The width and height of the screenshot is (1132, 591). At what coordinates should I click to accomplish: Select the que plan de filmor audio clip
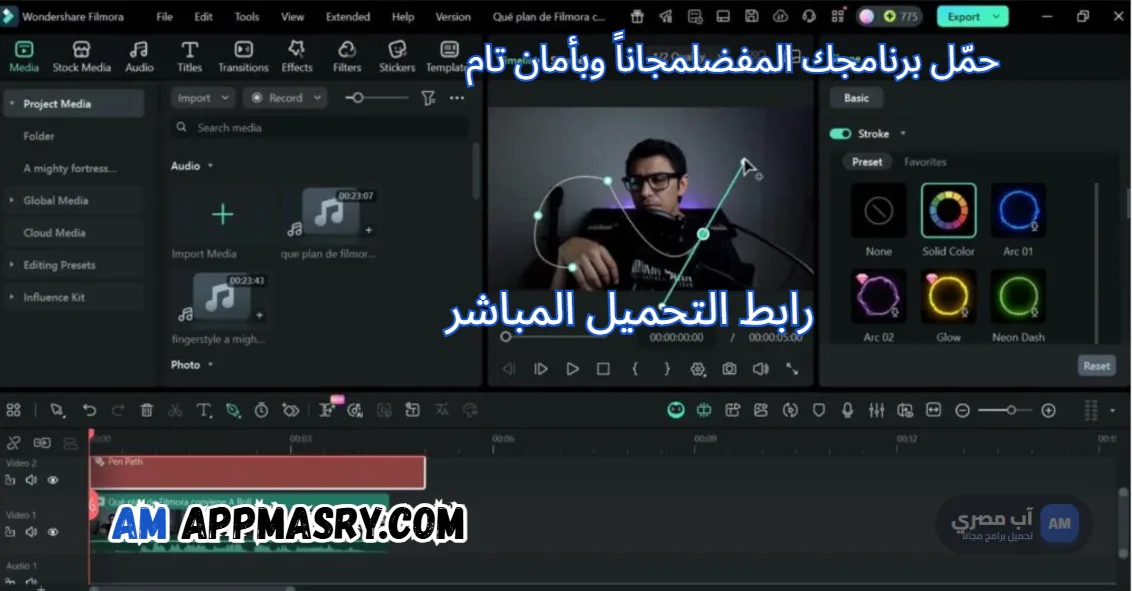(330, 214)
